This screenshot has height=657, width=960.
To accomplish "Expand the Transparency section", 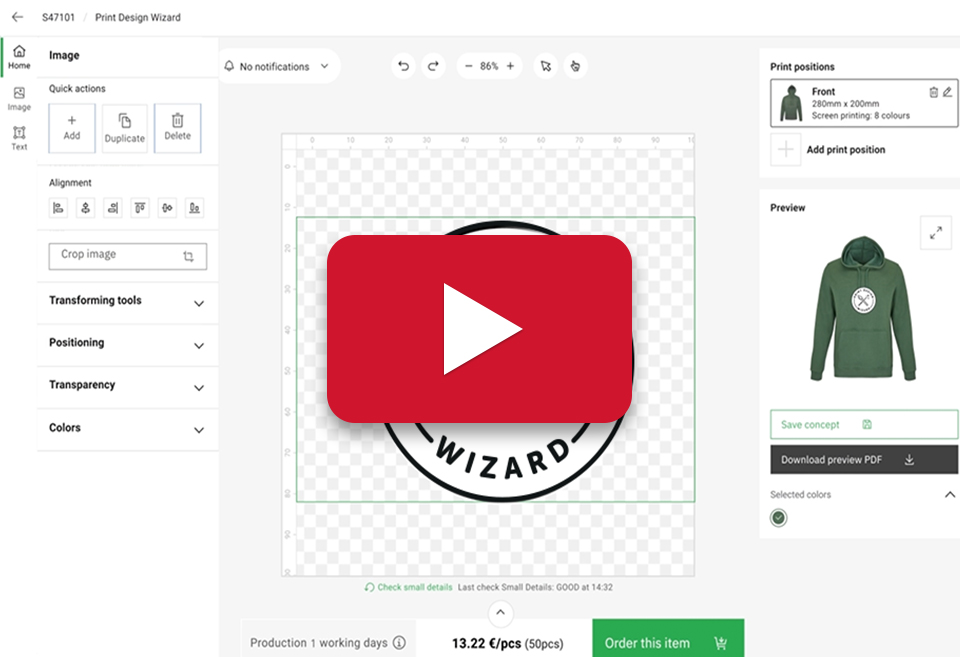I will point(127,386).
